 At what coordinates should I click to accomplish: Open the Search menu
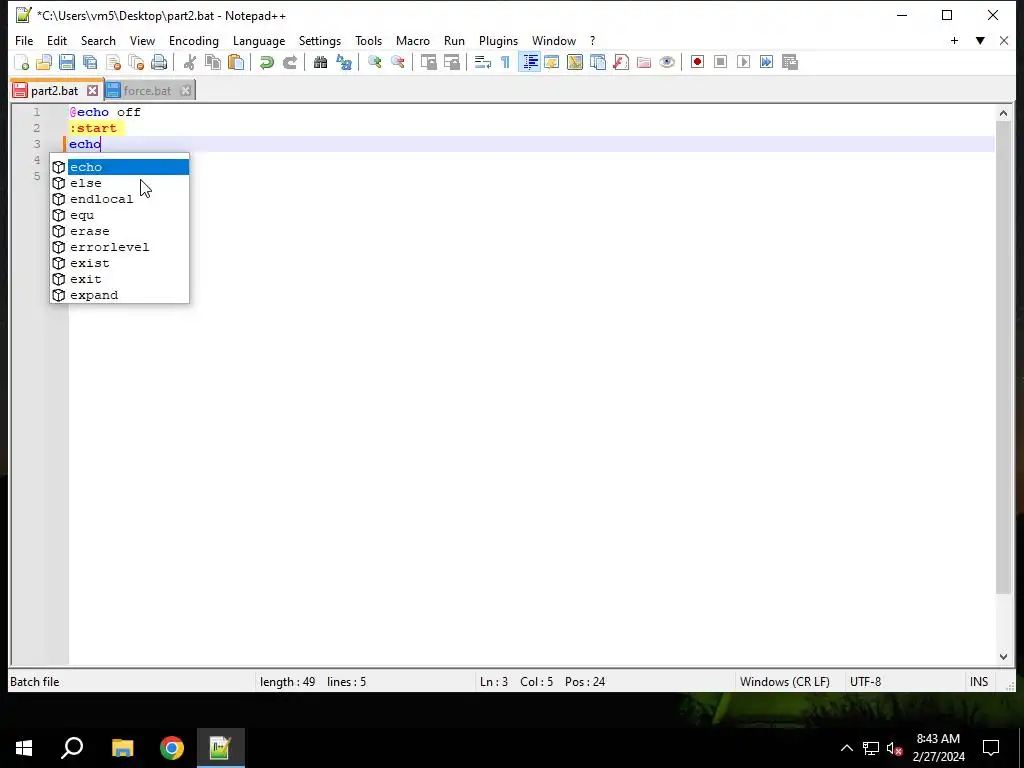98,40
